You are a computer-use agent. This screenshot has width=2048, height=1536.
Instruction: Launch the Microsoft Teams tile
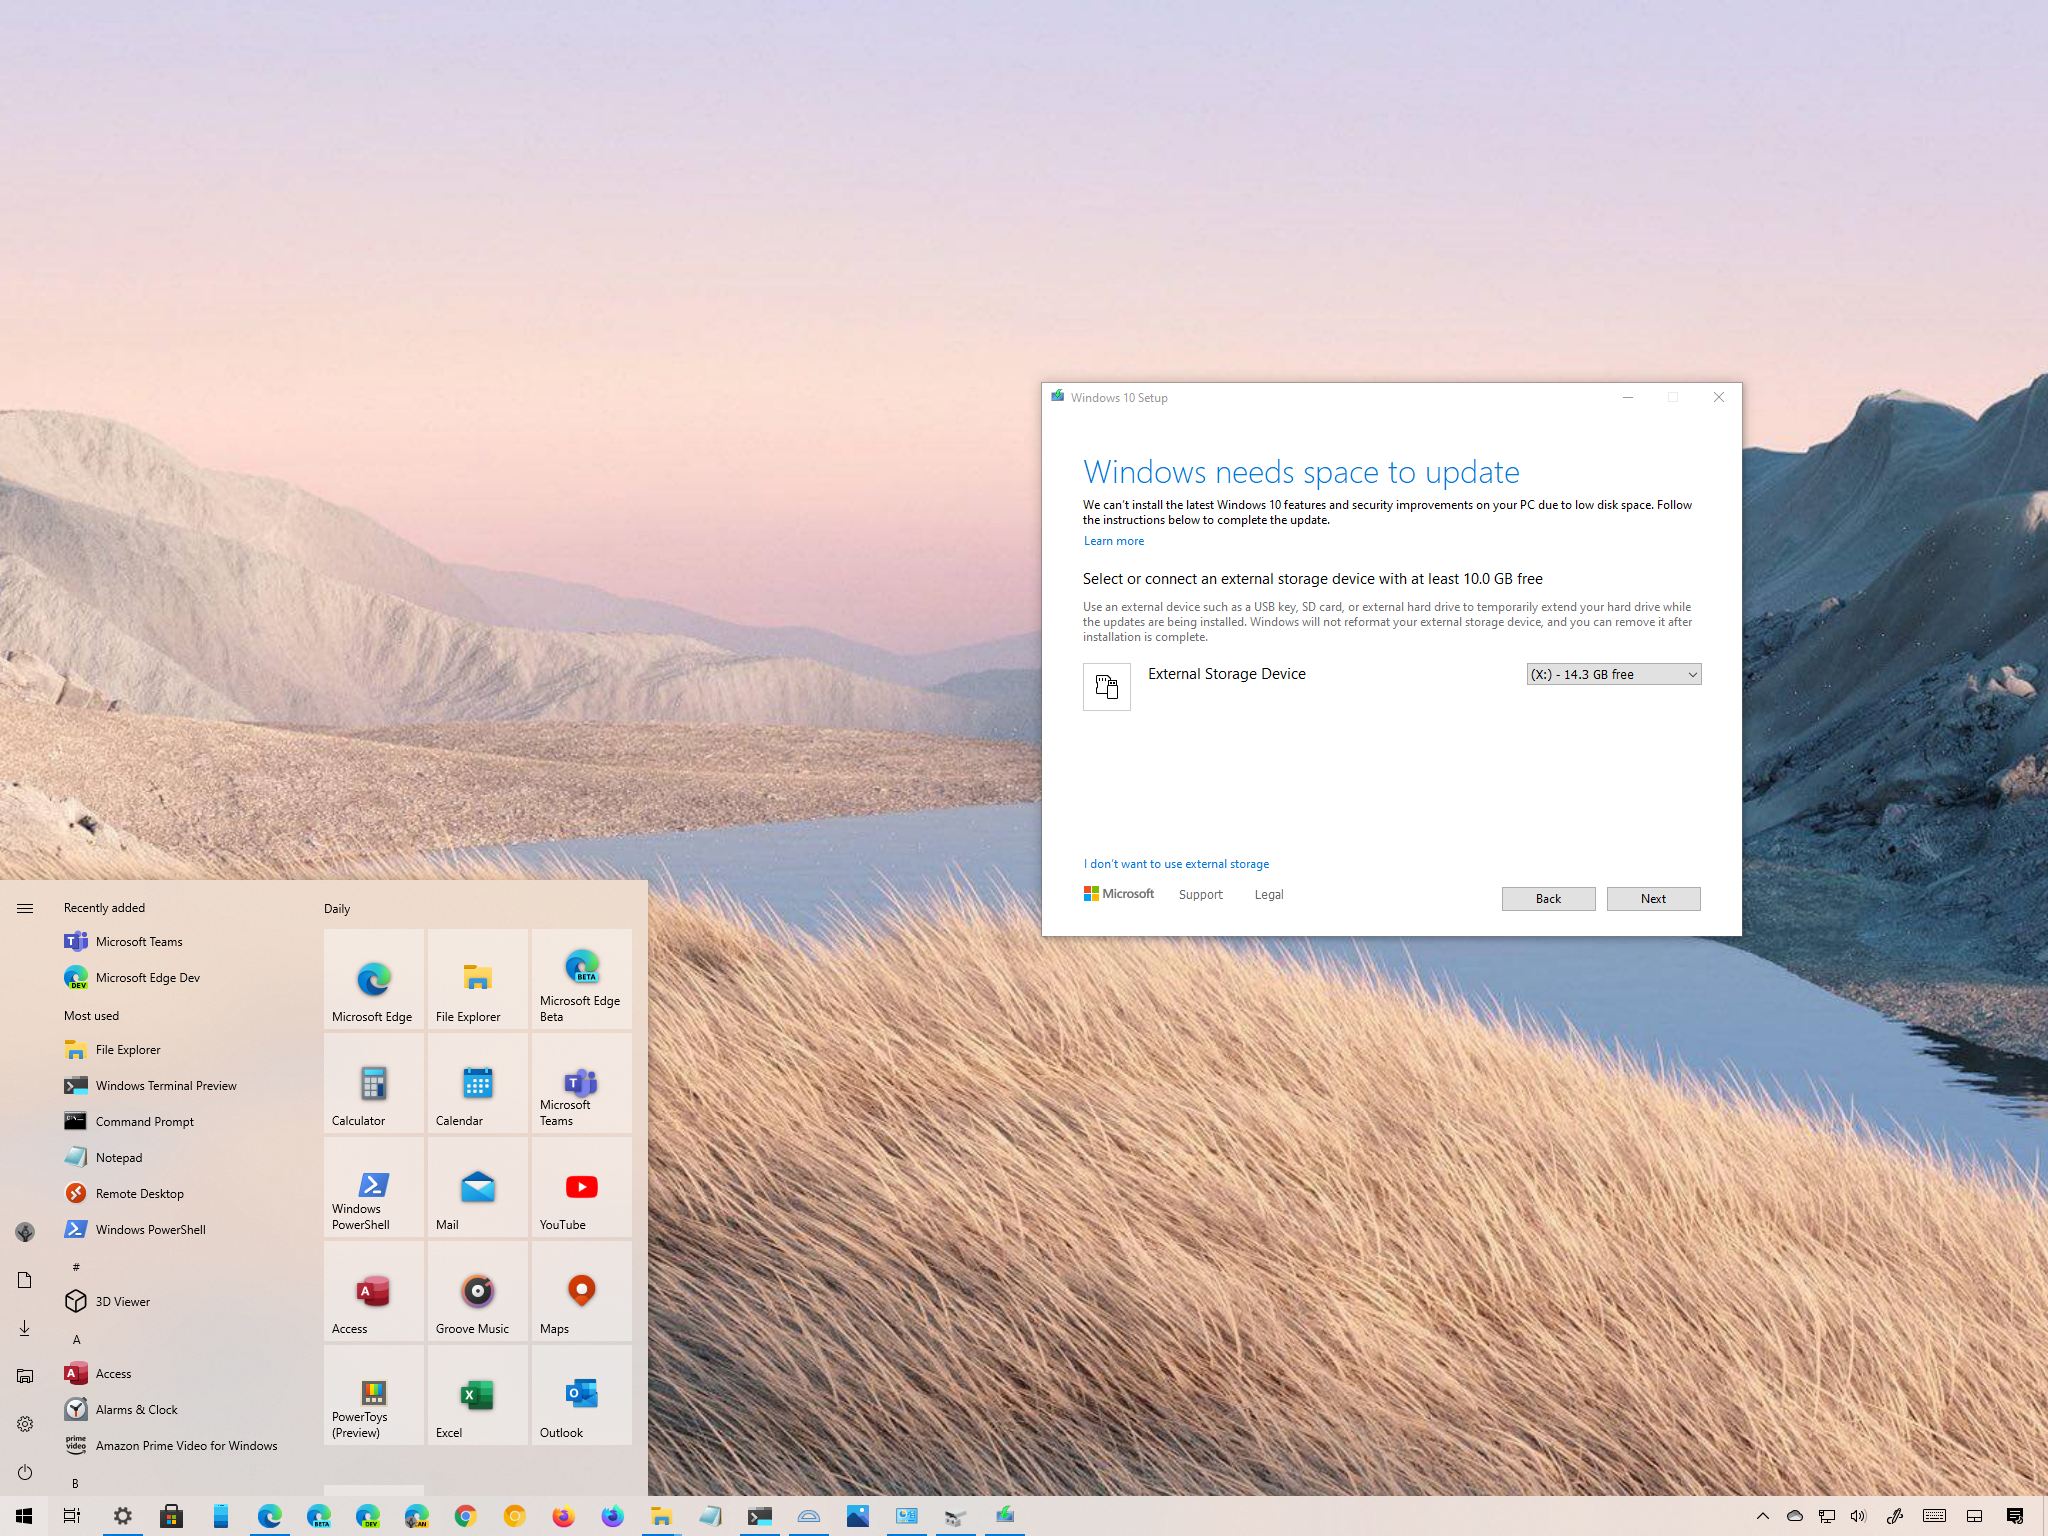581,1083
